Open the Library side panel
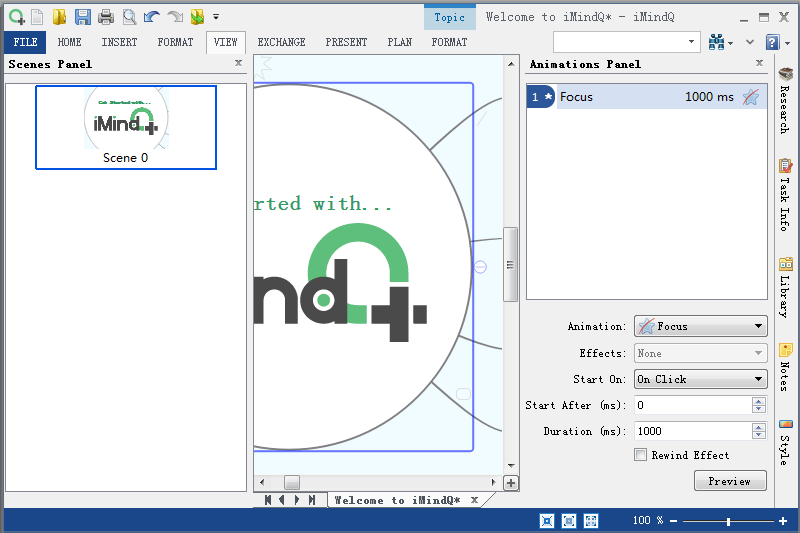This screenshot has height=533, width=800. 785,287
